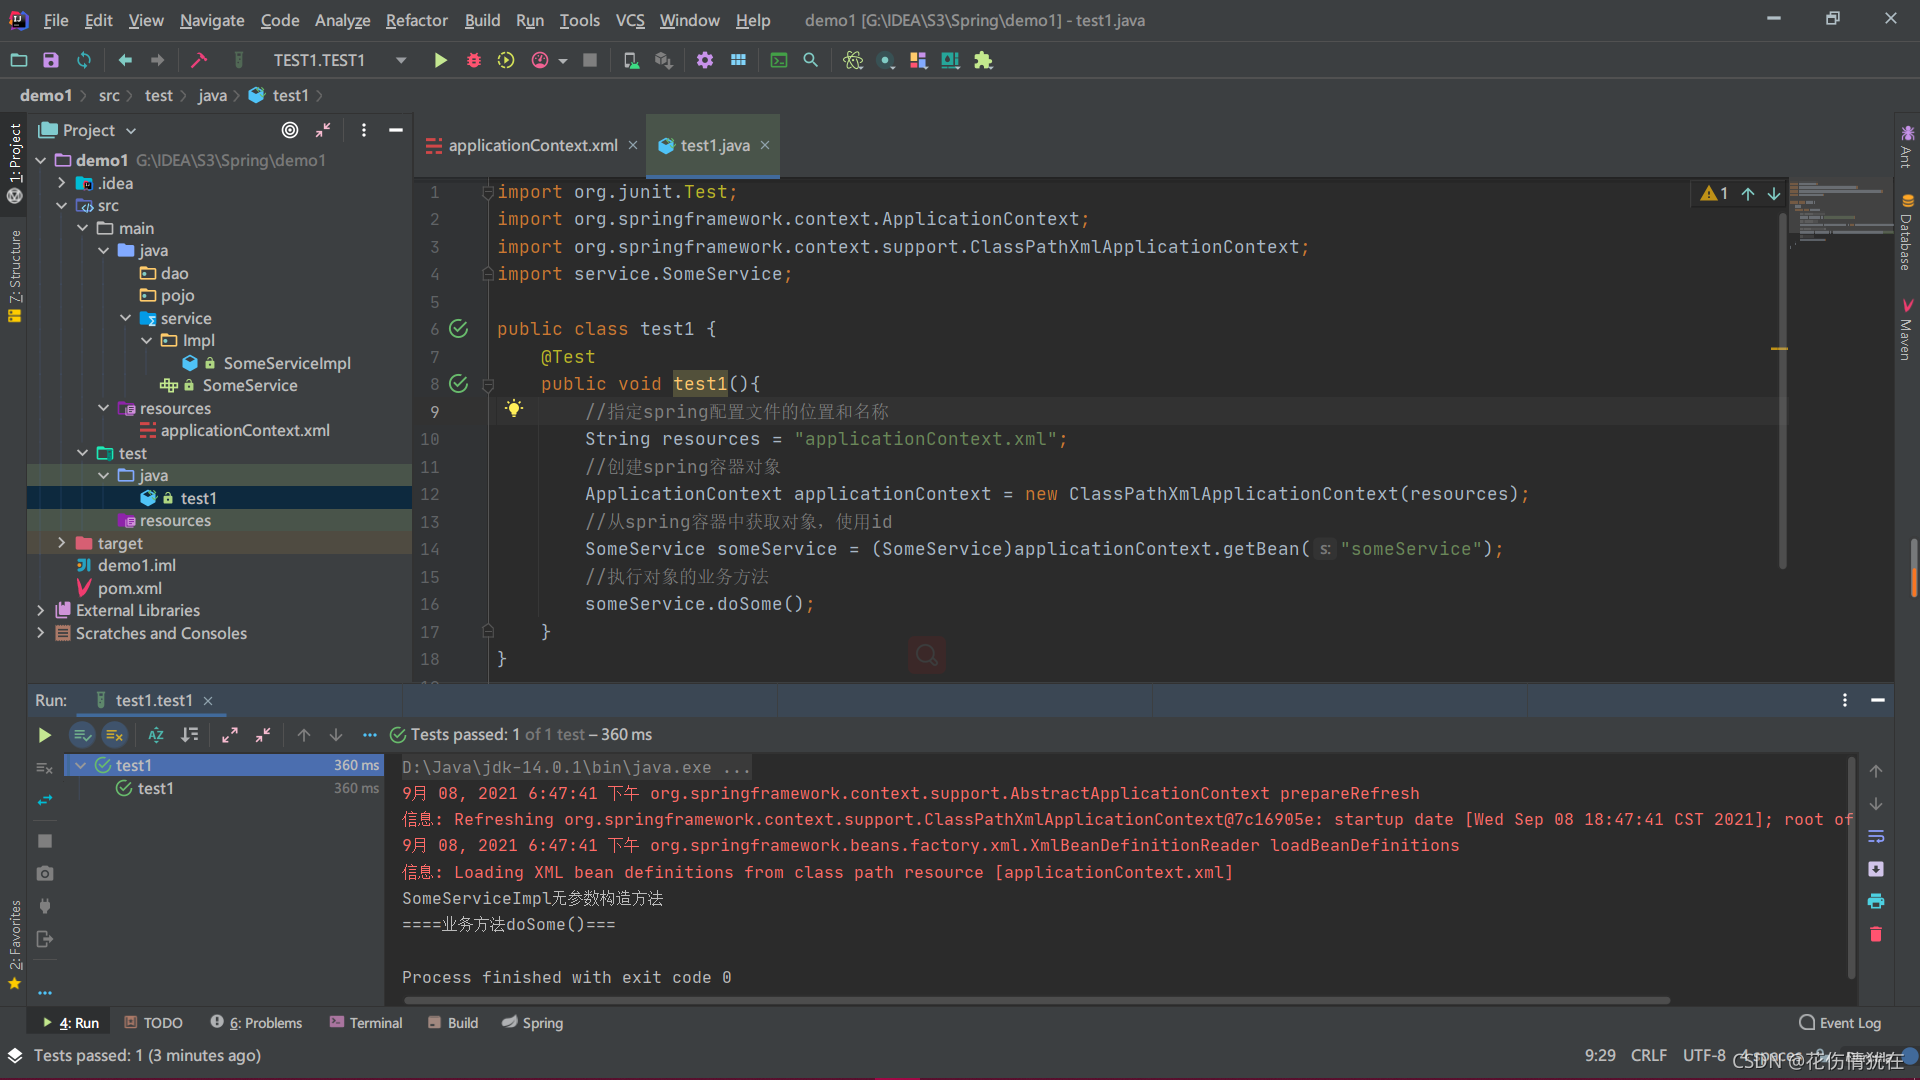Click the TODO tab at the bottom panel
Image resolution: width=1920 pixels, height=1080 pixels.
[x=162, y=1022]
